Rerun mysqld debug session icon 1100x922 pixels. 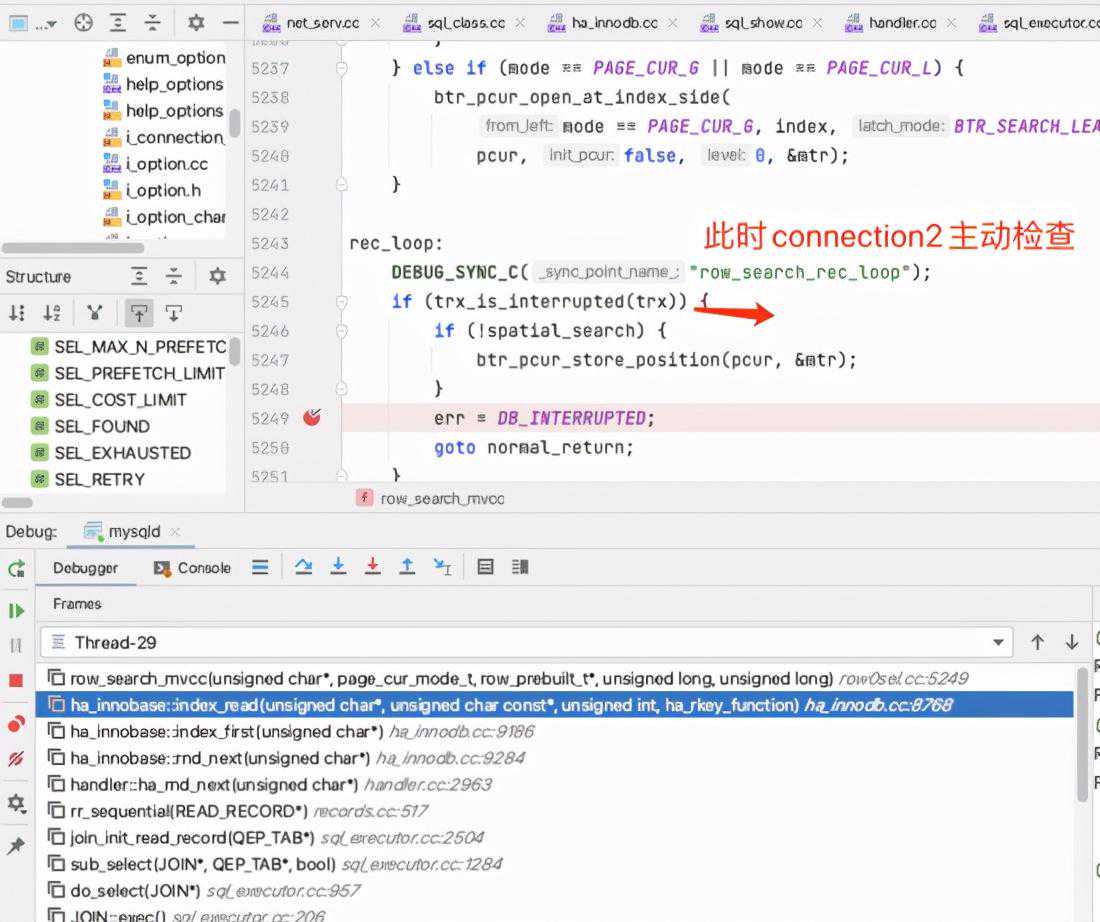[16, 568]
